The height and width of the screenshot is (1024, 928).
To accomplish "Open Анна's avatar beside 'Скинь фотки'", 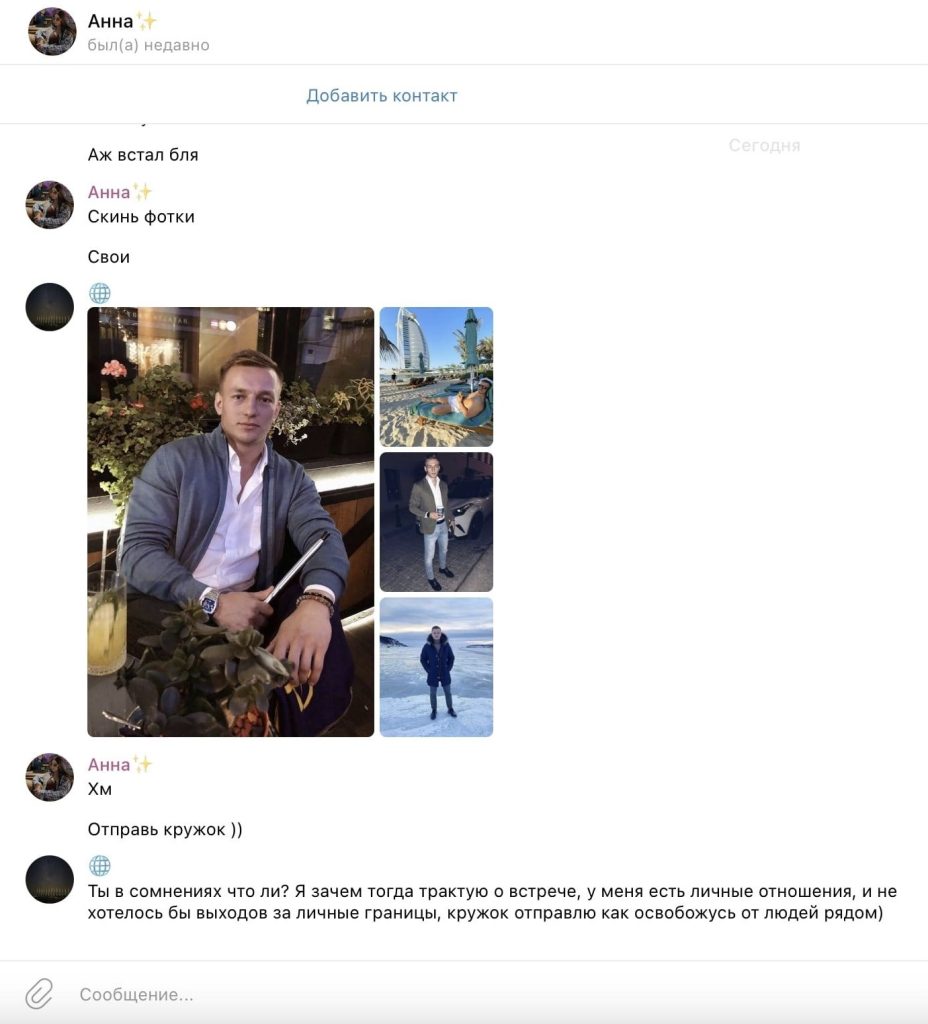I will pos(50,204).
